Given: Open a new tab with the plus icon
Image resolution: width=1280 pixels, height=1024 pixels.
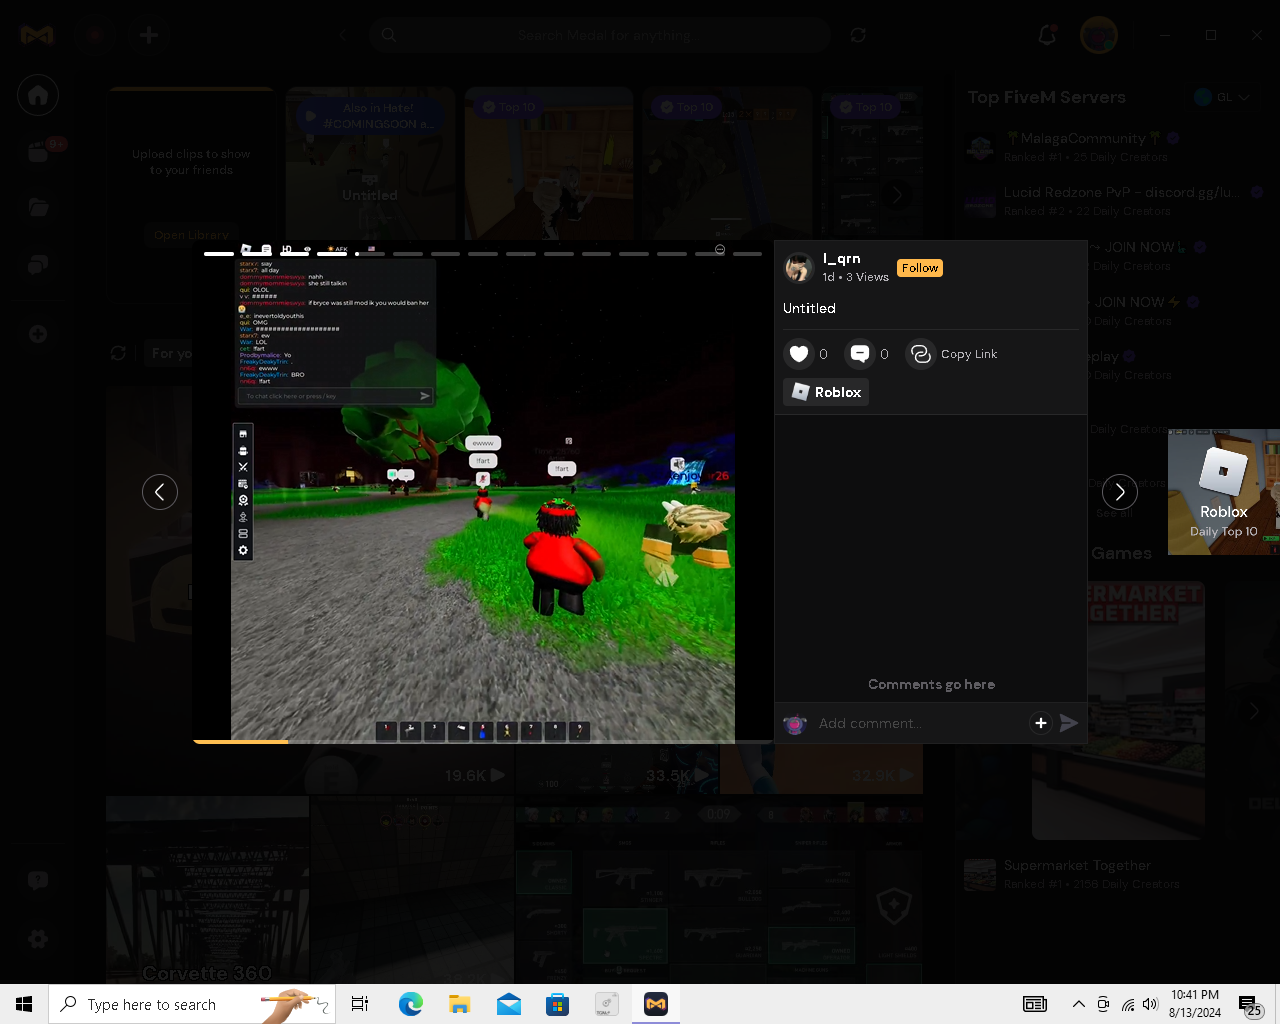Looking at the screenshot, I should click(x=149, y=35).
